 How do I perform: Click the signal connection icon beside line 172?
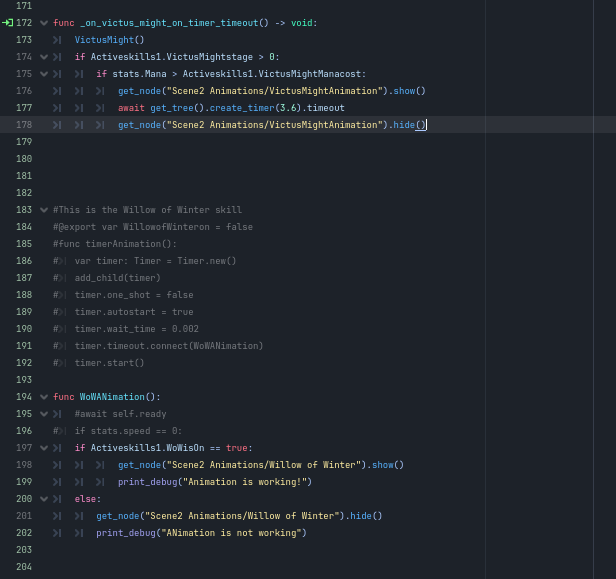click(7, 23)
